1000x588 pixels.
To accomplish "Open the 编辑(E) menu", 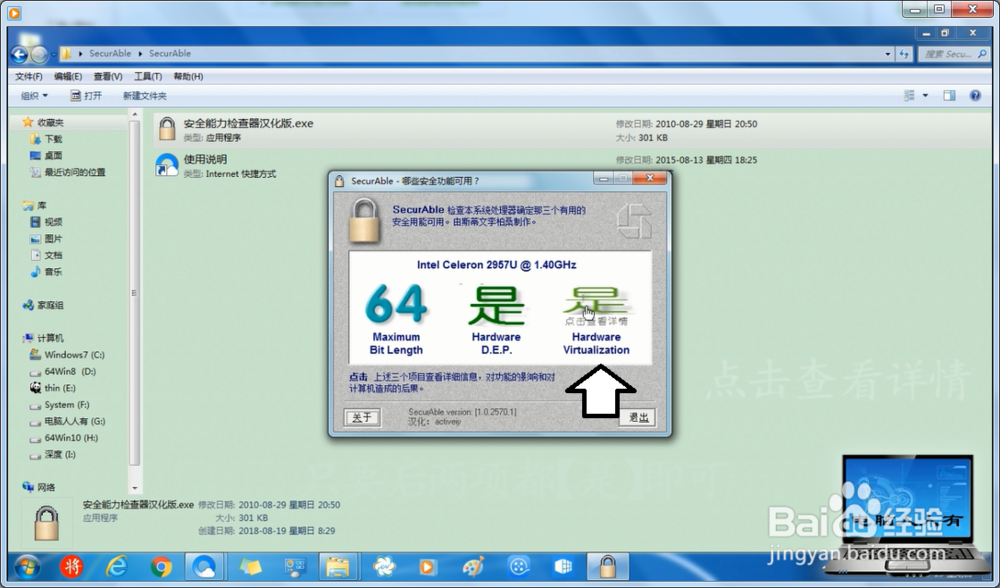I will click(68, 77).
